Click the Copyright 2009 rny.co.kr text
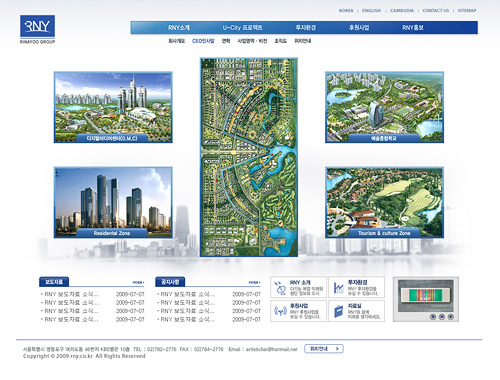 coord(84,356)
